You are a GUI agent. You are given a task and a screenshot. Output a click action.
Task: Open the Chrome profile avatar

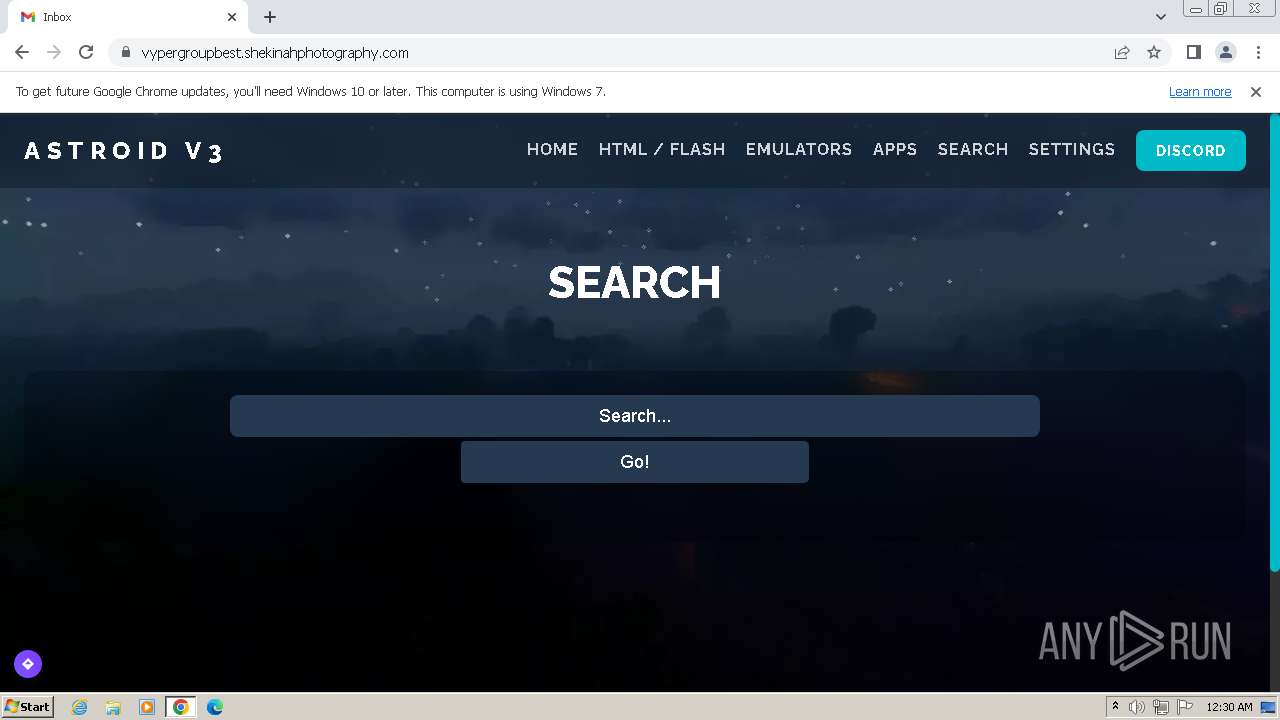pos(1225,52)
